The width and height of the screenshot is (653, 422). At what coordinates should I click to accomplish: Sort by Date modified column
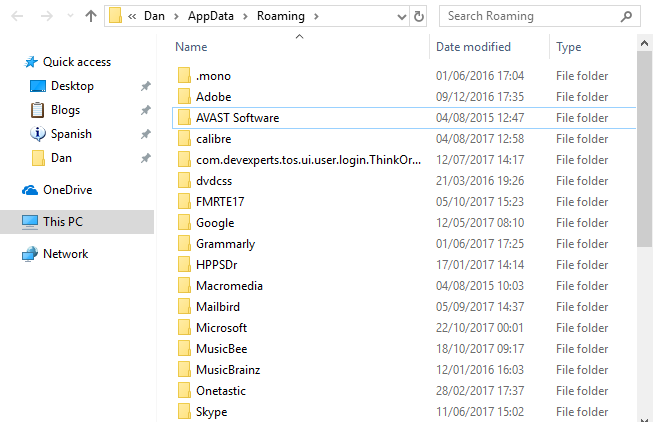pos(473,47)
